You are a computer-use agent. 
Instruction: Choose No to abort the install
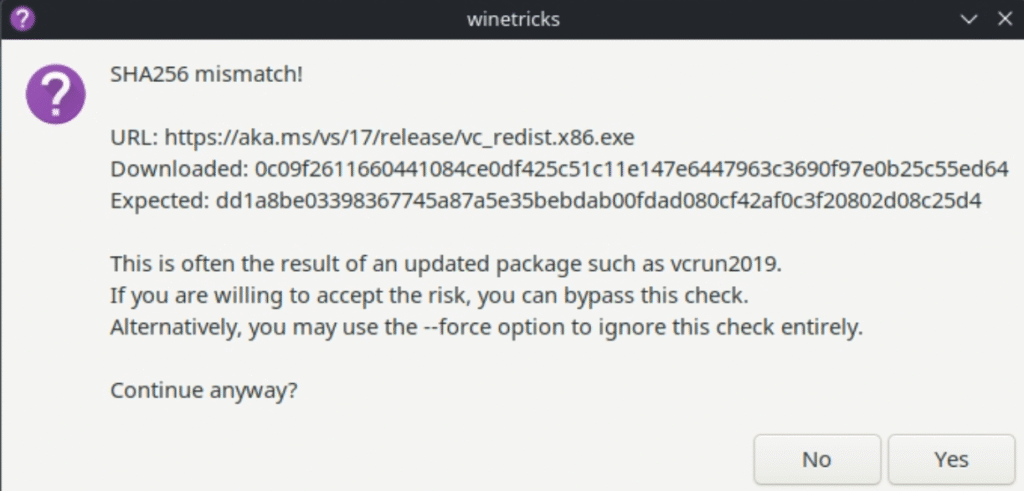tap(816, 460)
